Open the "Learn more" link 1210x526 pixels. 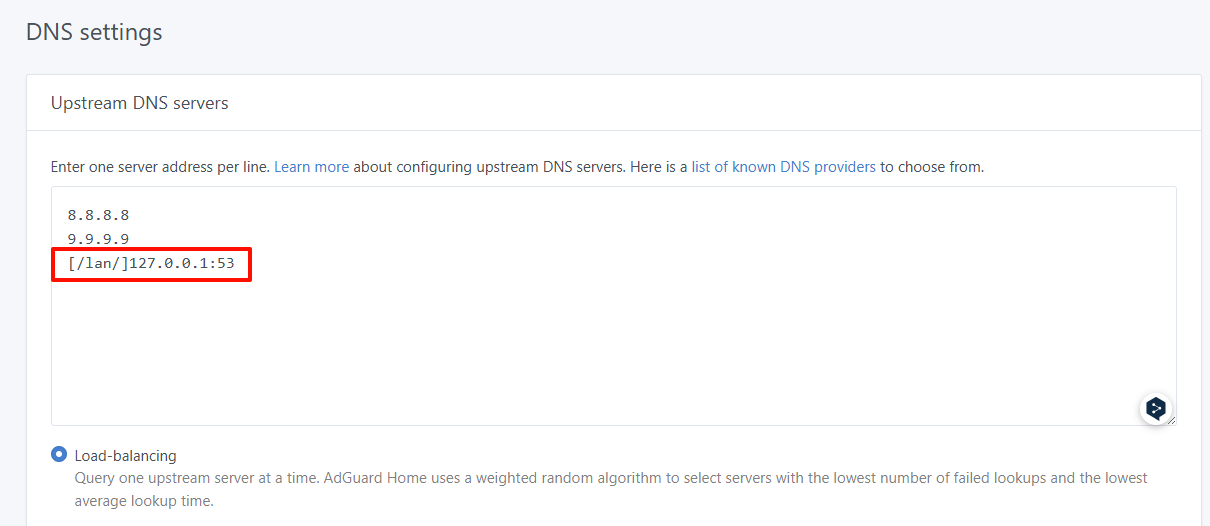click(x=311, y=167)
